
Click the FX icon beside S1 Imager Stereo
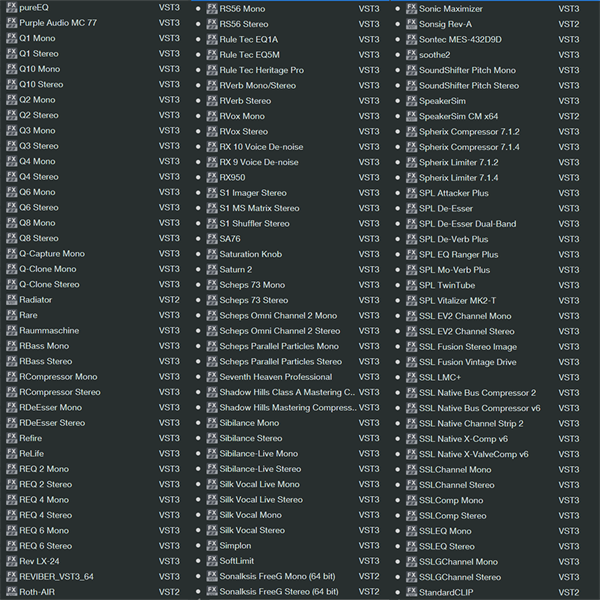(x=212, y=193)
